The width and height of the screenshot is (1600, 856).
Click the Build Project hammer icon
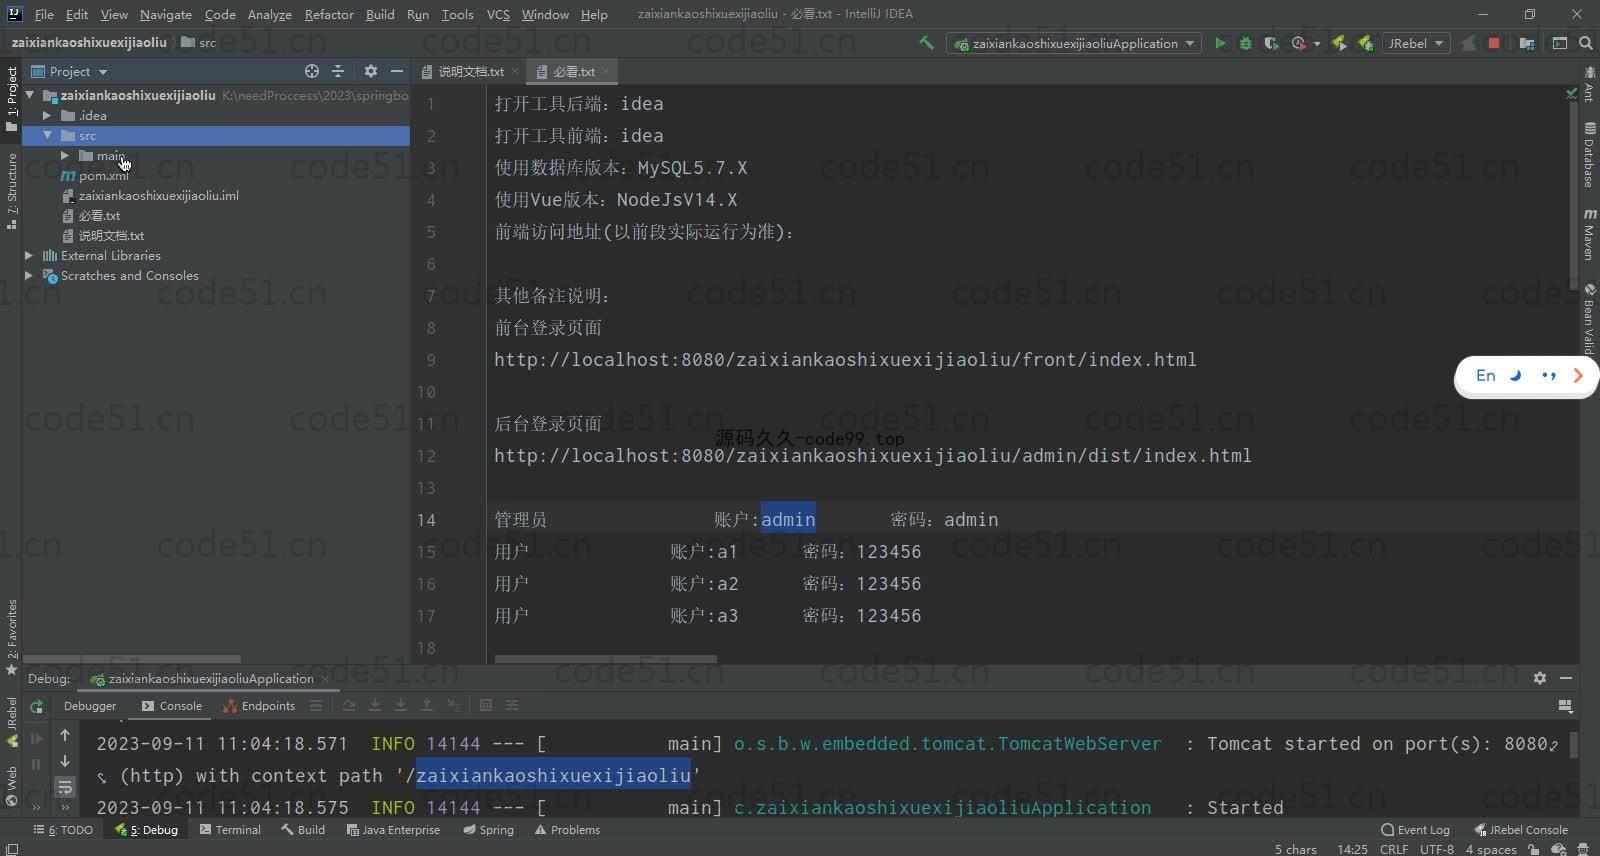(x=927, y=43)
